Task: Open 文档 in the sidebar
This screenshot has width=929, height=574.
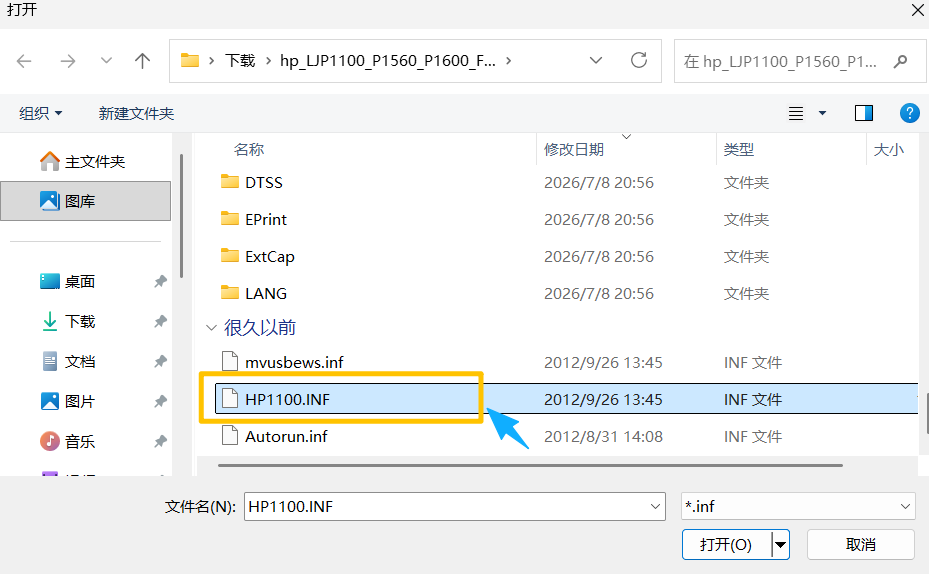Action: coord(80,361)
